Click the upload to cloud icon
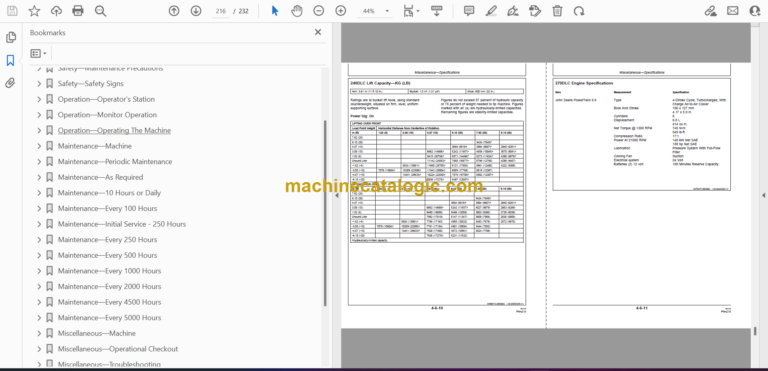 (56, 11)
